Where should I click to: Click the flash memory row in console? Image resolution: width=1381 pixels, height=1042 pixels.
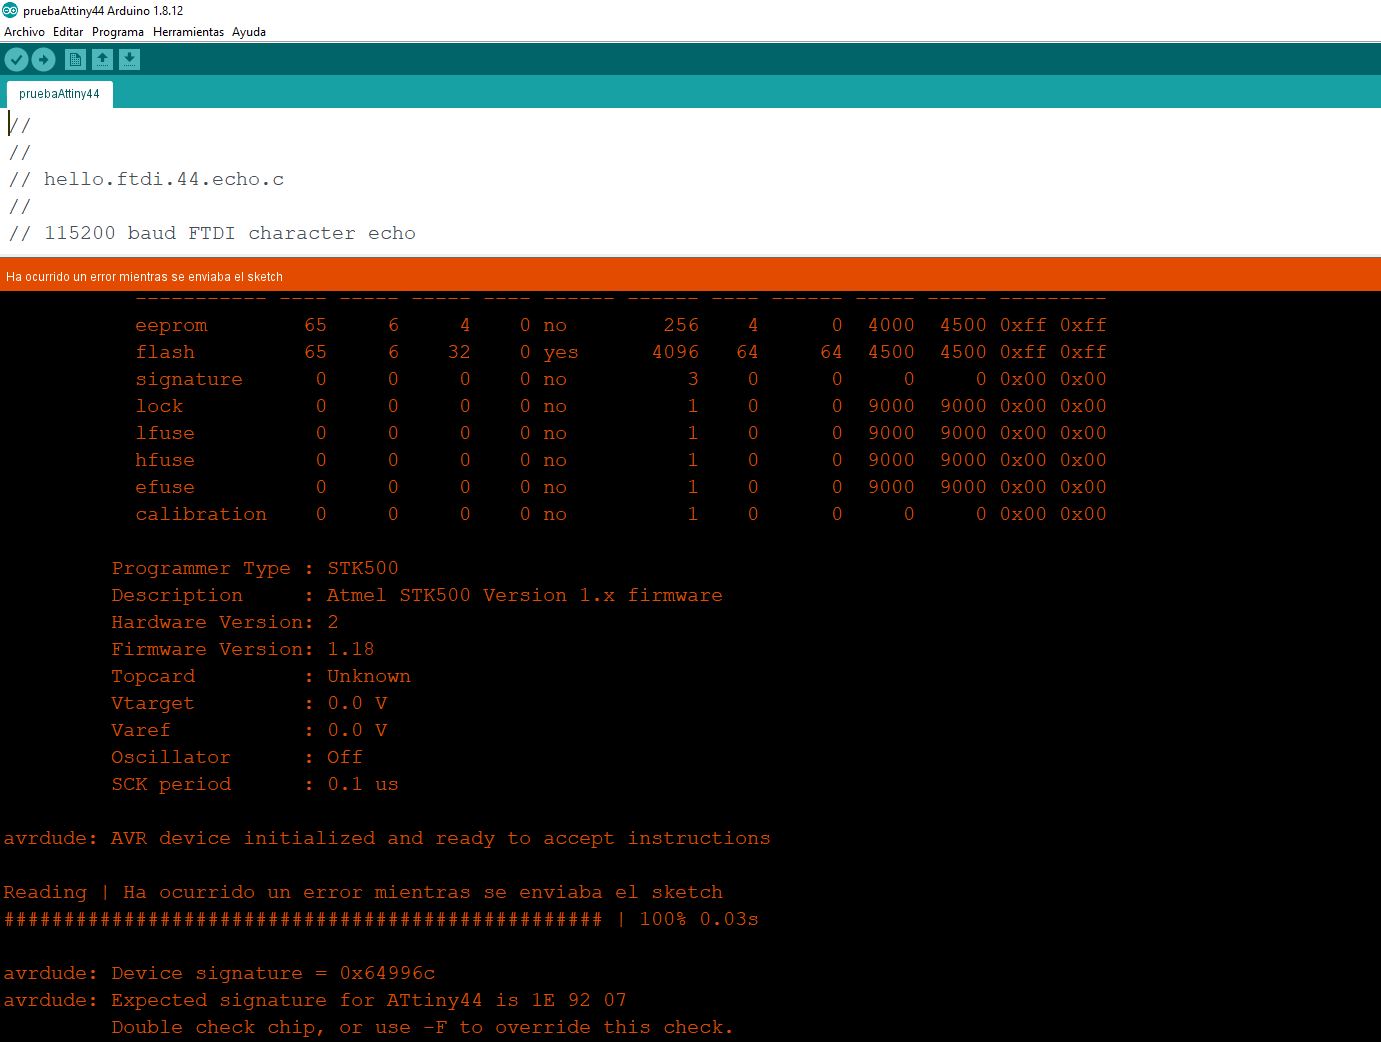(x=621, y=352)
